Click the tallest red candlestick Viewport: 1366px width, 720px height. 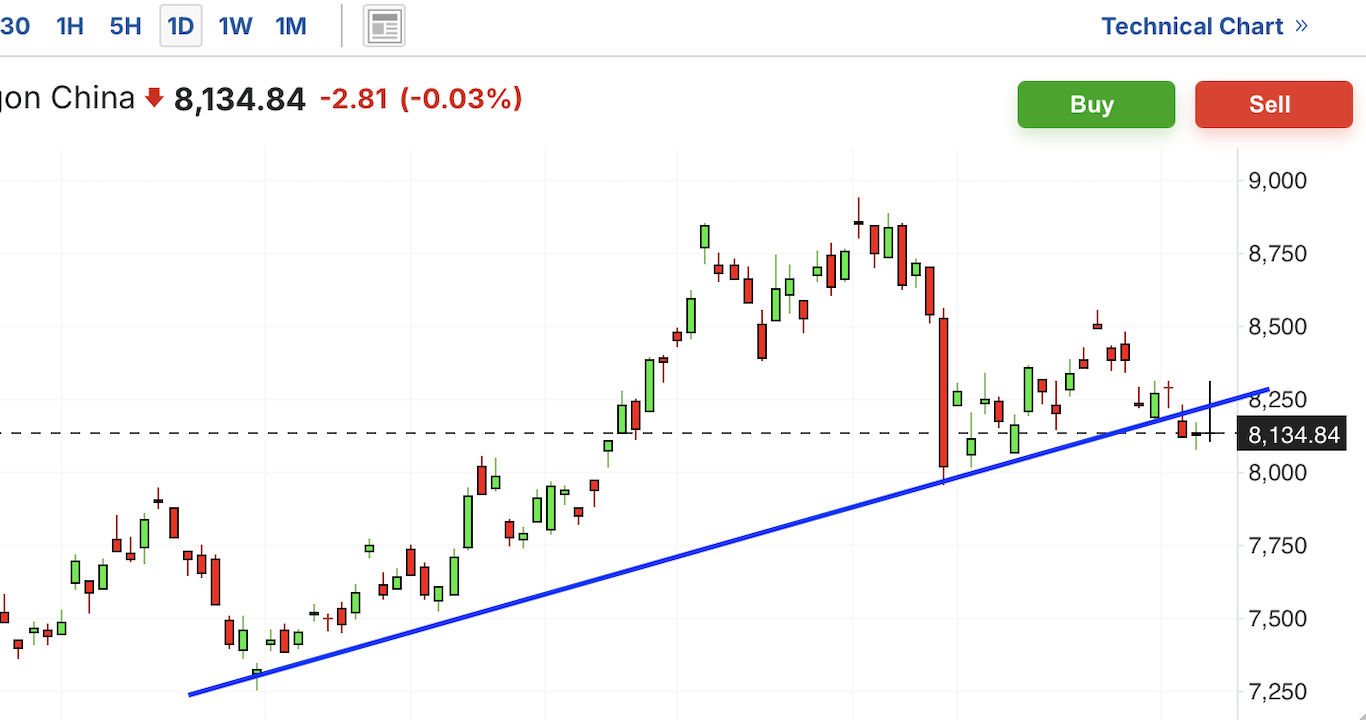pyautogui.click(x=943, y=392)
